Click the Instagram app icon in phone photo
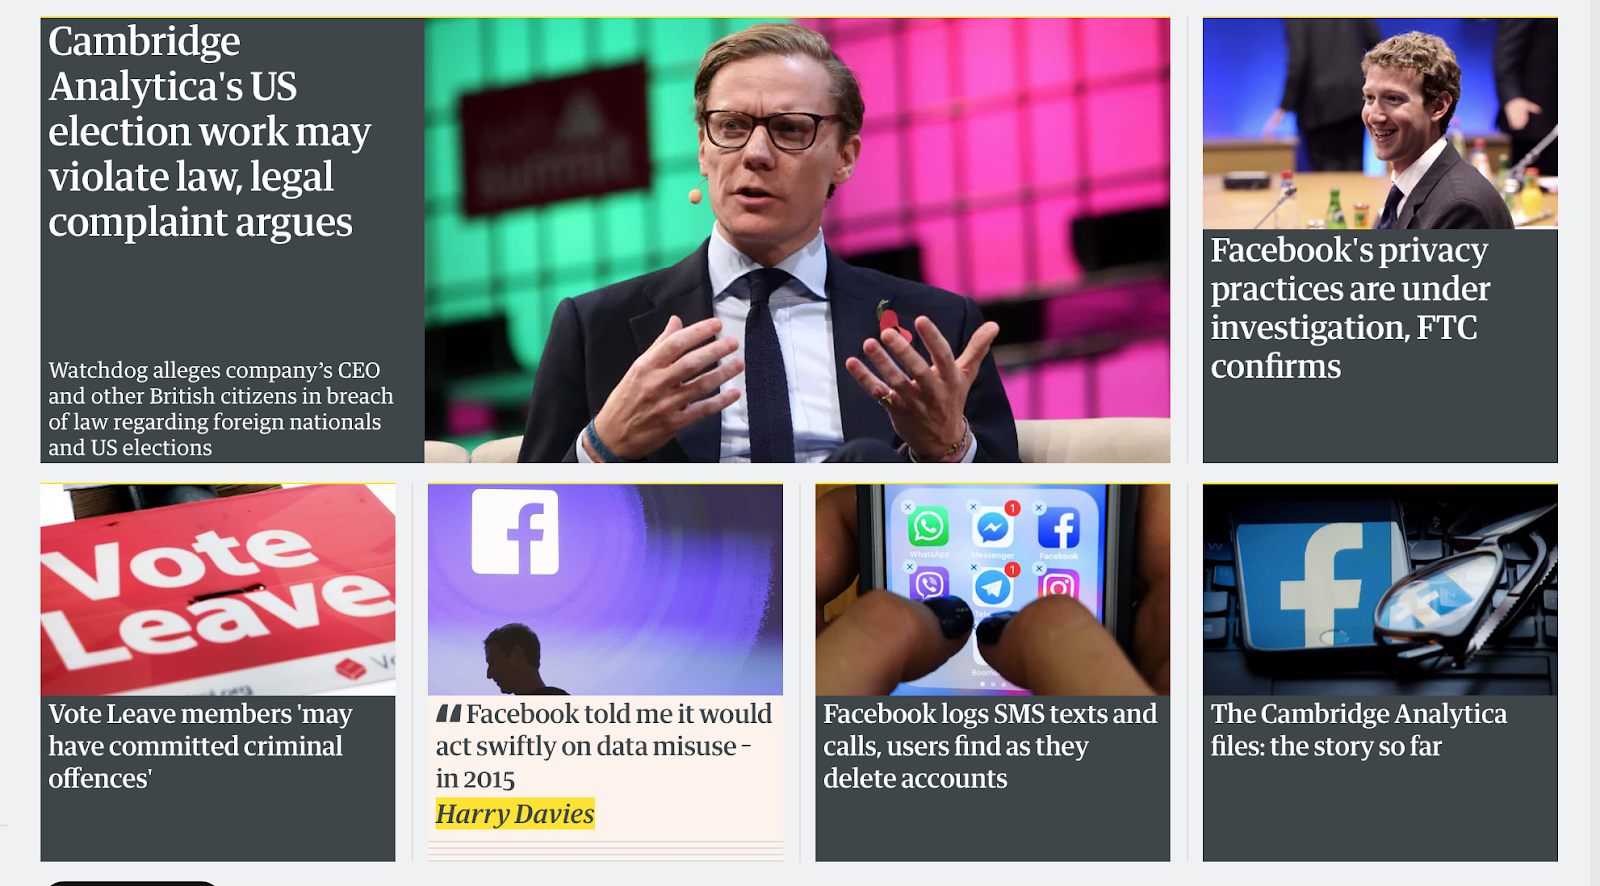The height and width of the screenshot is (886, 1600). click(x=1058, y=586)
